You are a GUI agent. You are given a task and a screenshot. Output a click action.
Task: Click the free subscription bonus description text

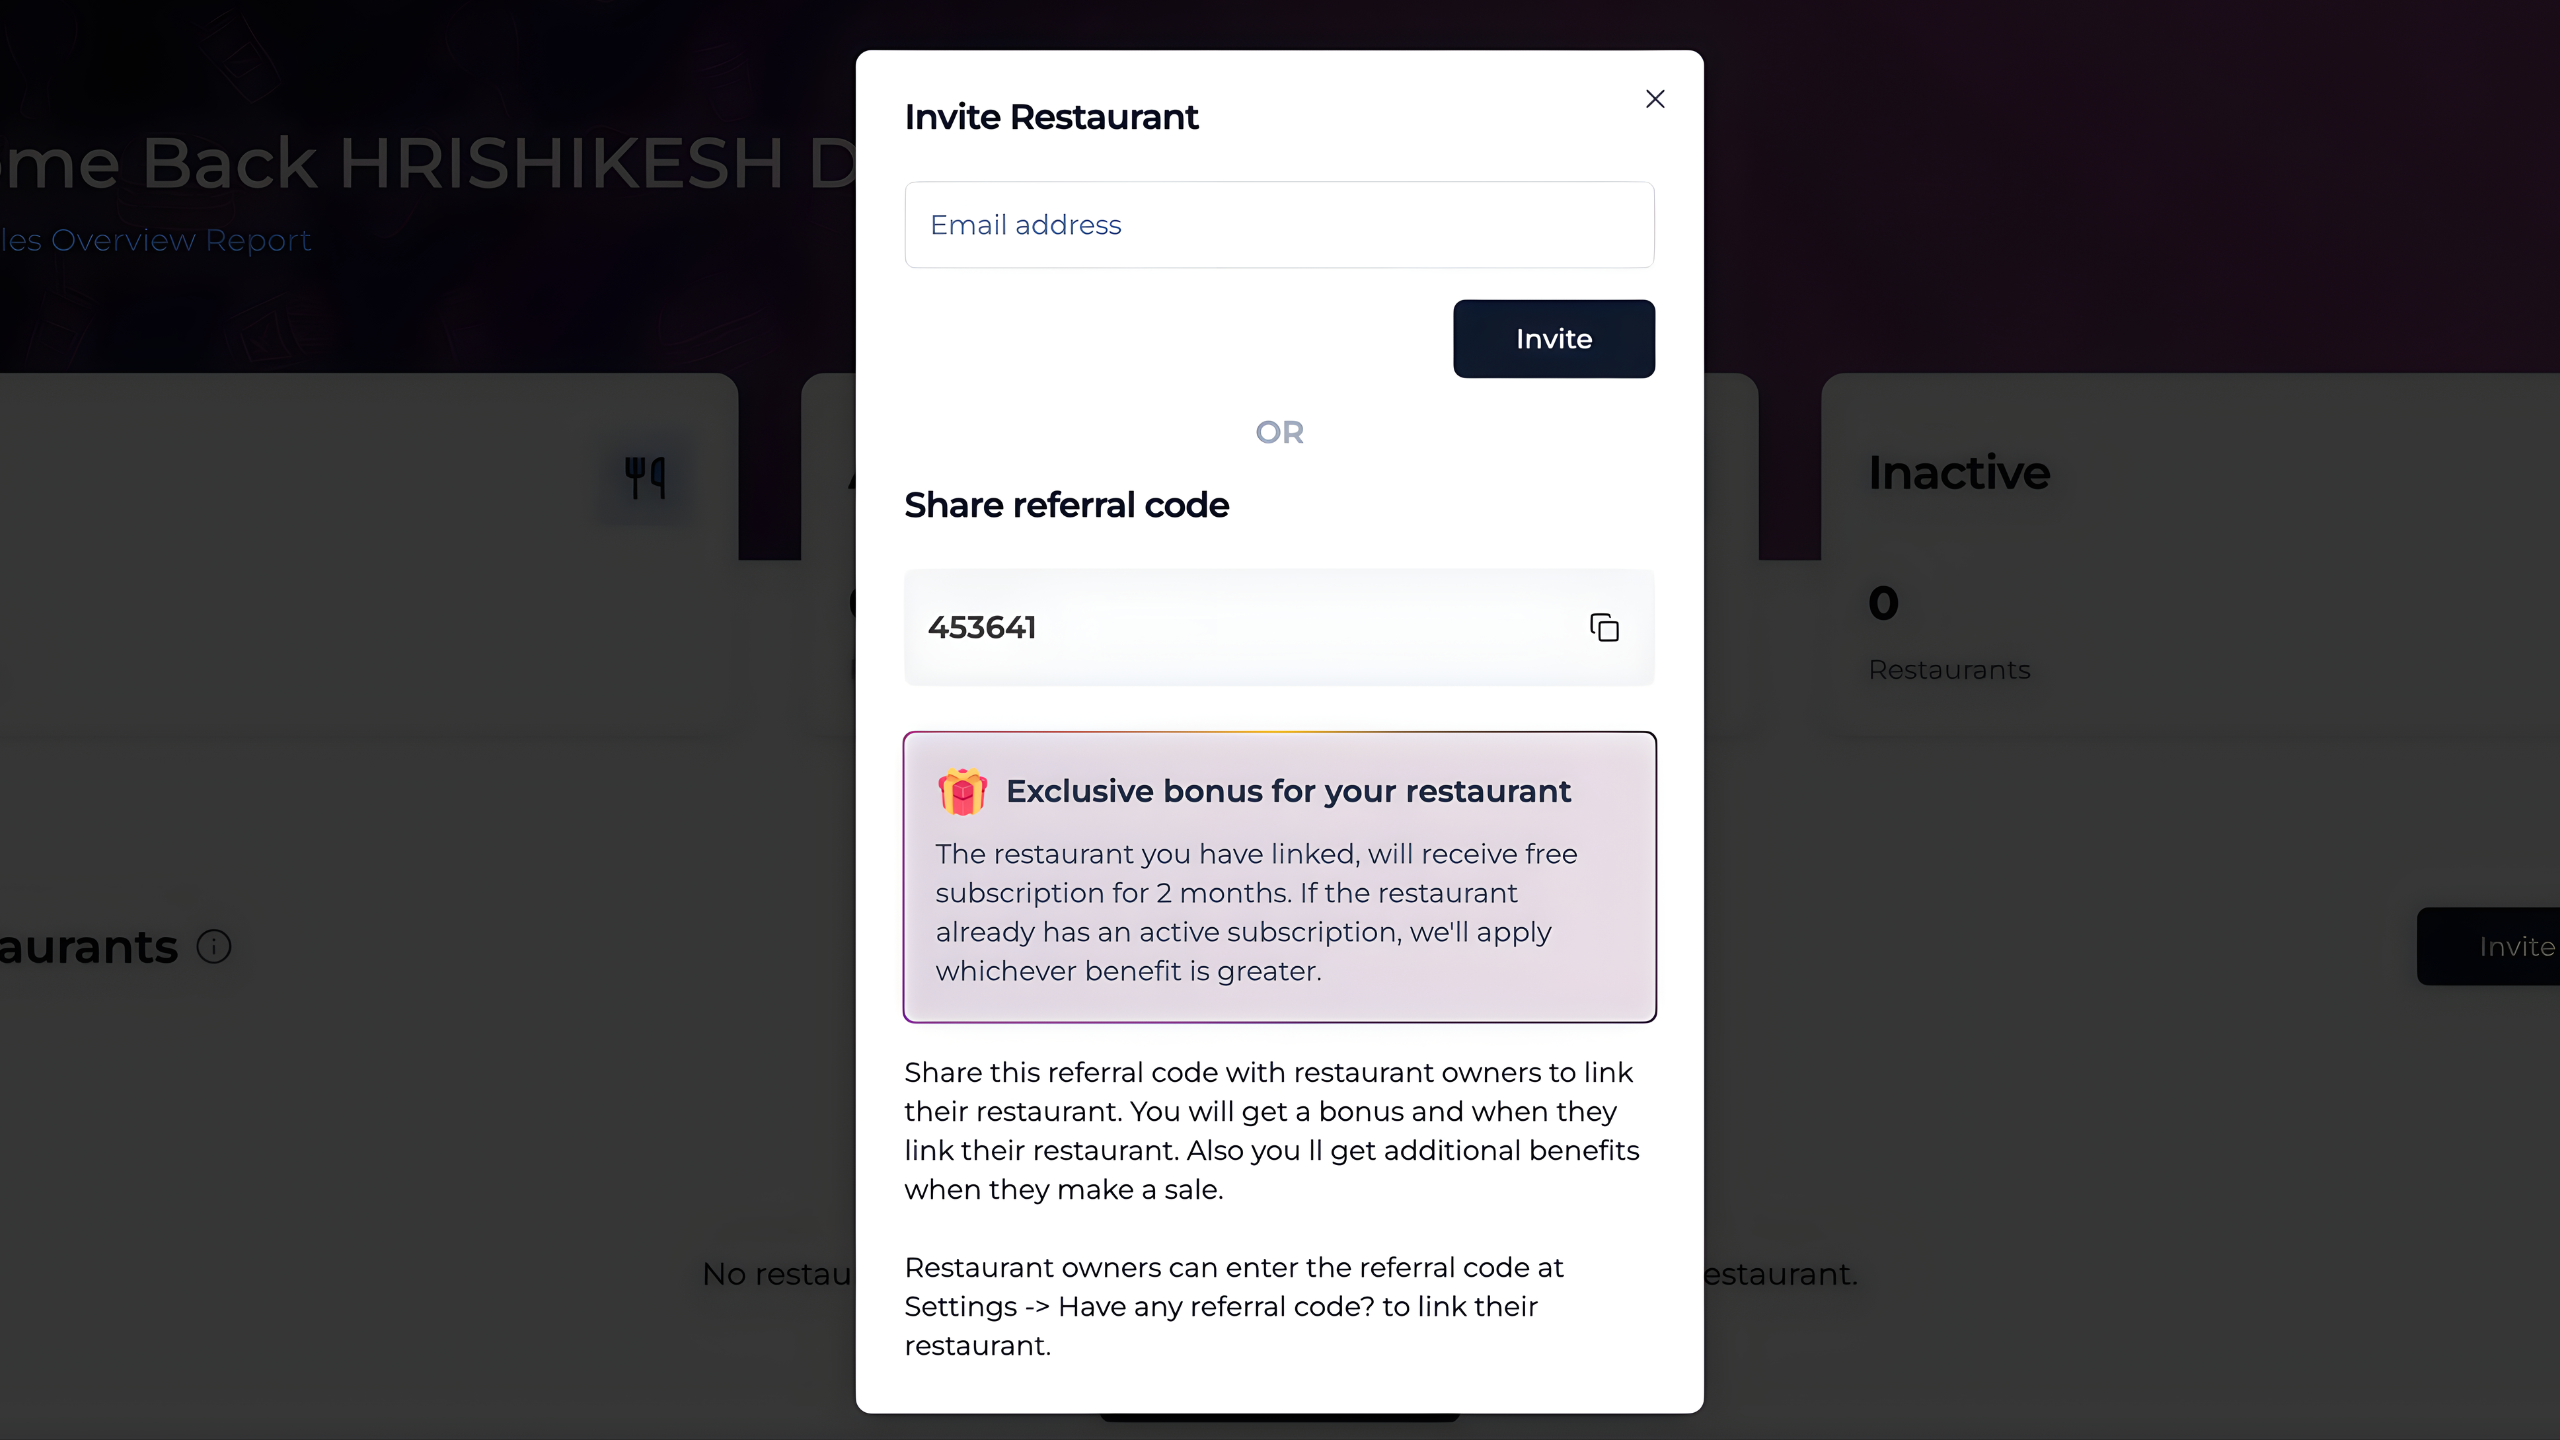(x=1256, y=912)
